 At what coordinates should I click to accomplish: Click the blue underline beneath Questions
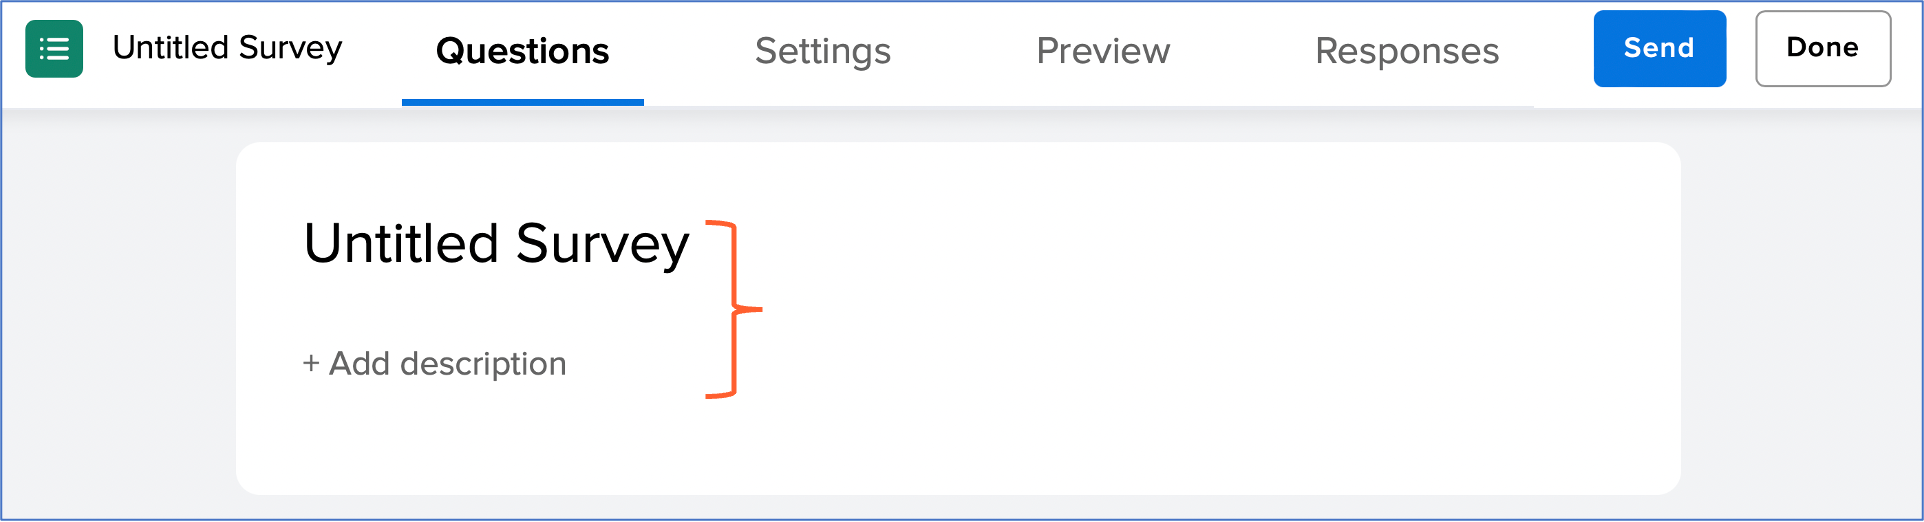point(522,102)
